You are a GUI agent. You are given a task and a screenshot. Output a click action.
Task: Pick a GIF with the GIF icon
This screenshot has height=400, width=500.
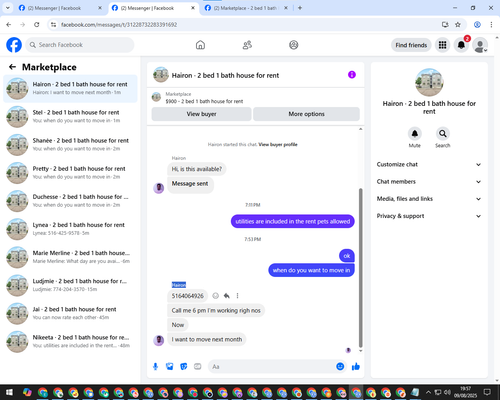pos(198,367)
